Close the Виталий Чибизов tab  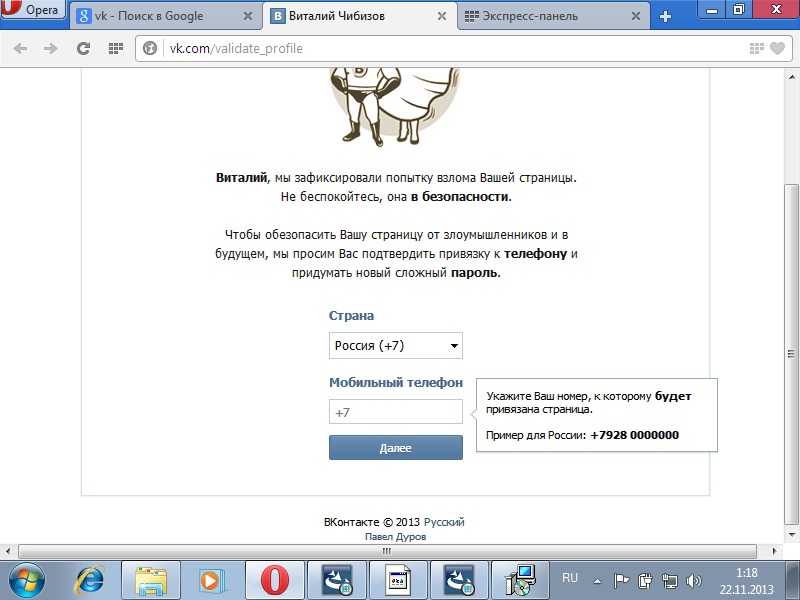point(442,16)
